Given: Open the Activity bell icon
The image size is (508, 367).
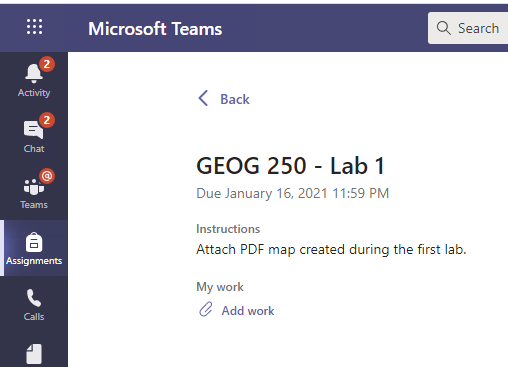Looking at the screenshot, I should [x=34, y=73].
